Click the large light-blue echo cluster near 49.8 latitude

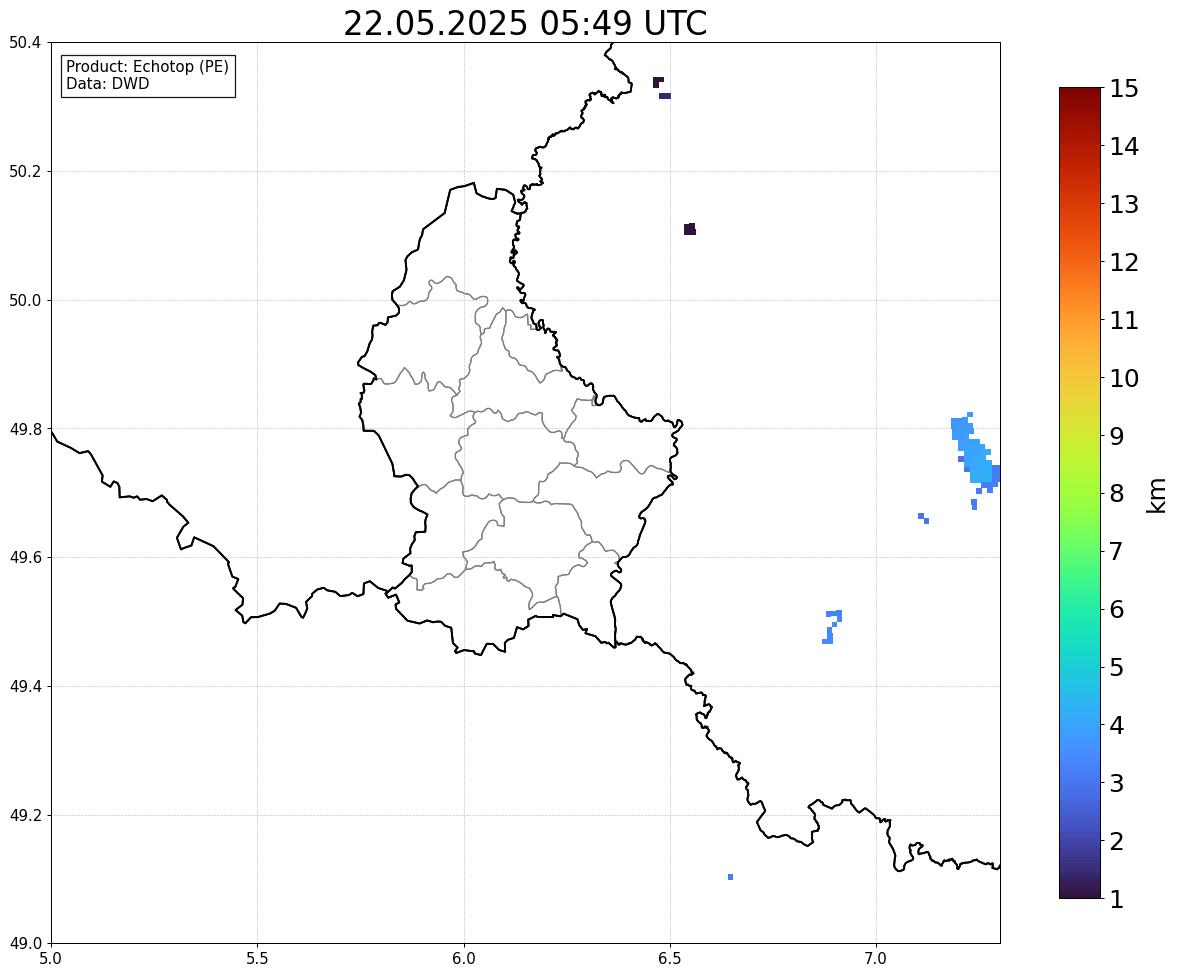coord(975,455)
